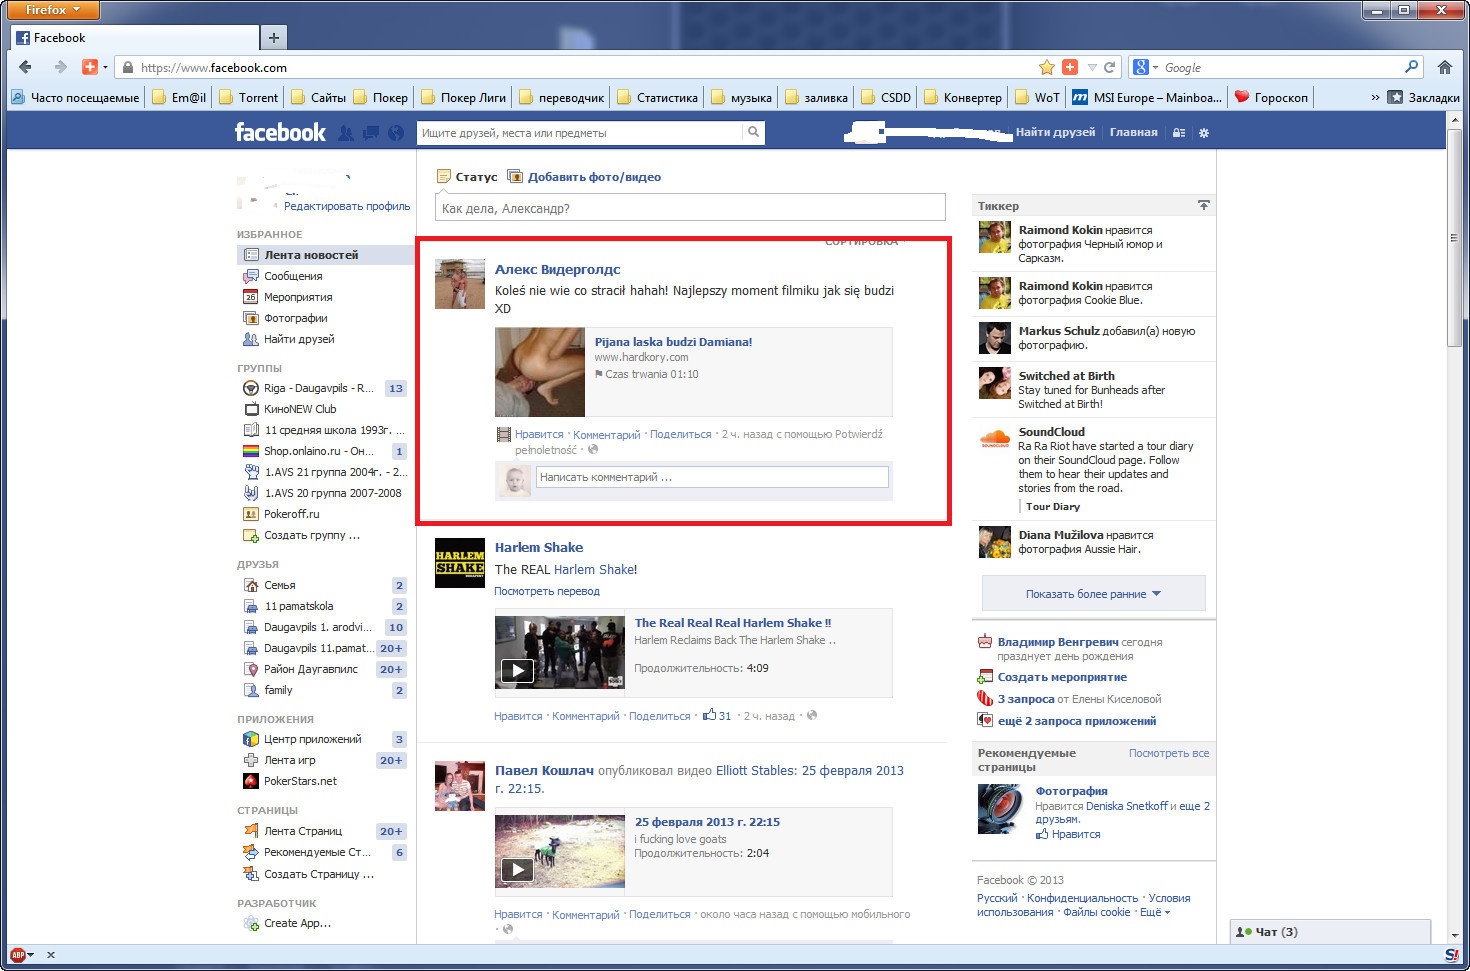Click the Facebook search magnifier button
Image resolution: width=1470 pixels, height=971 pixels.
click(x=753, y=132)
